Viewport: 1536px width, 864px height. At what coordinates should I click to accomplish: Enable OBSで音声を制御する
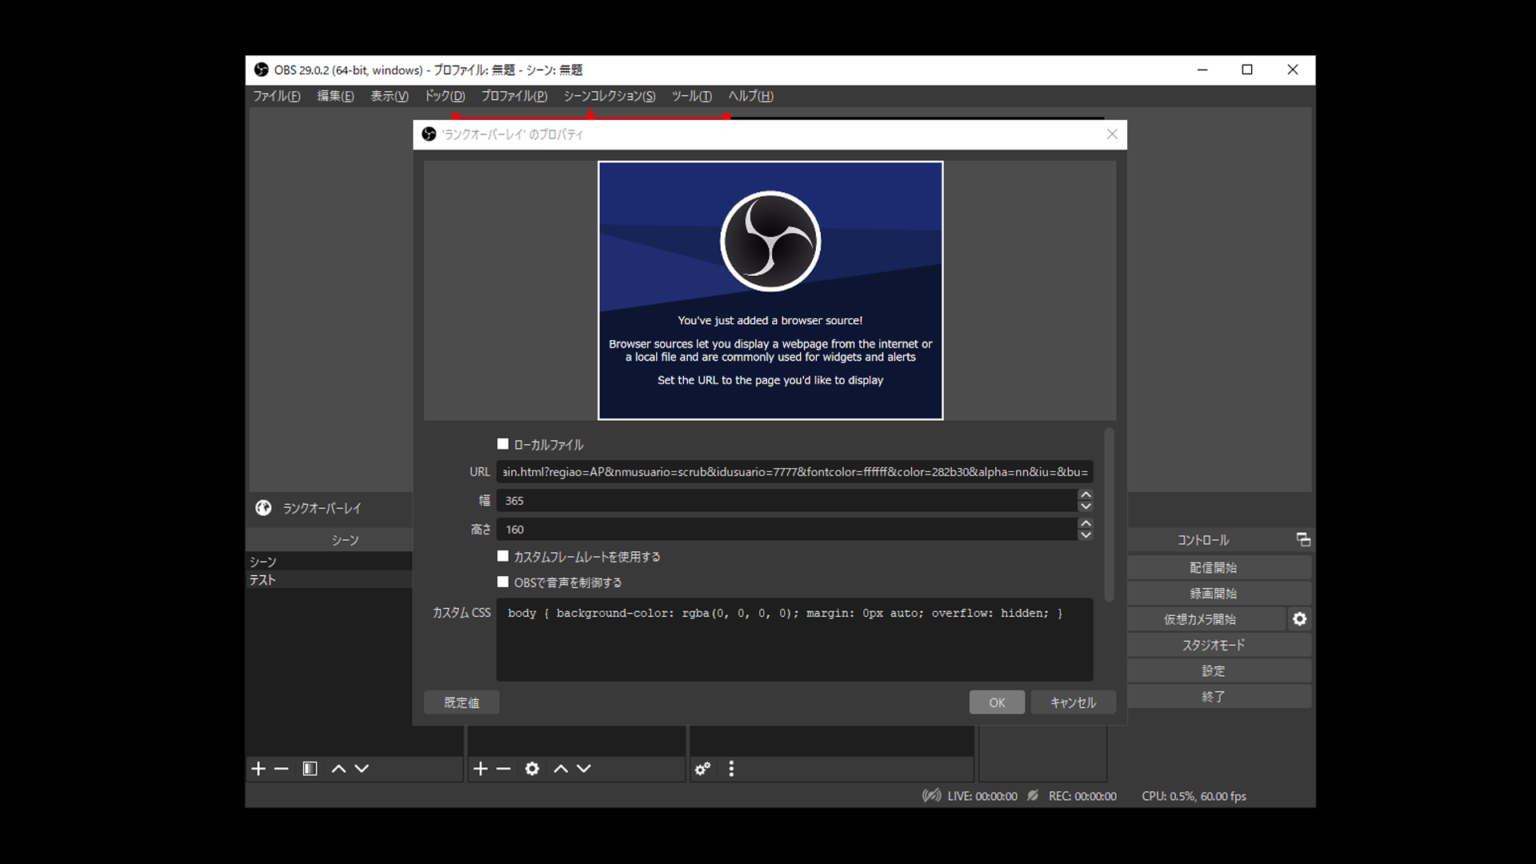pyautogui.click(x=503, y=581)
